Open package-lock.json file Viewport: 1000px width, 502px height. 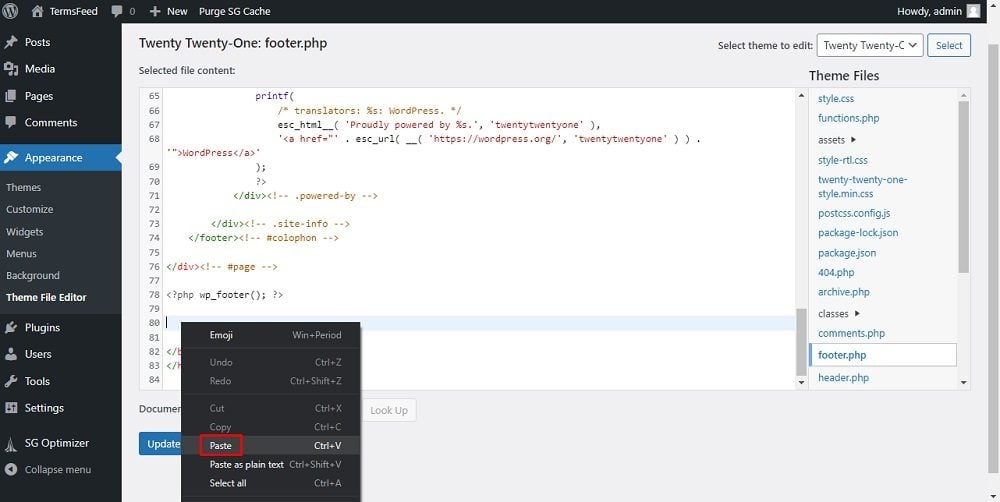(x=858, y=233)
